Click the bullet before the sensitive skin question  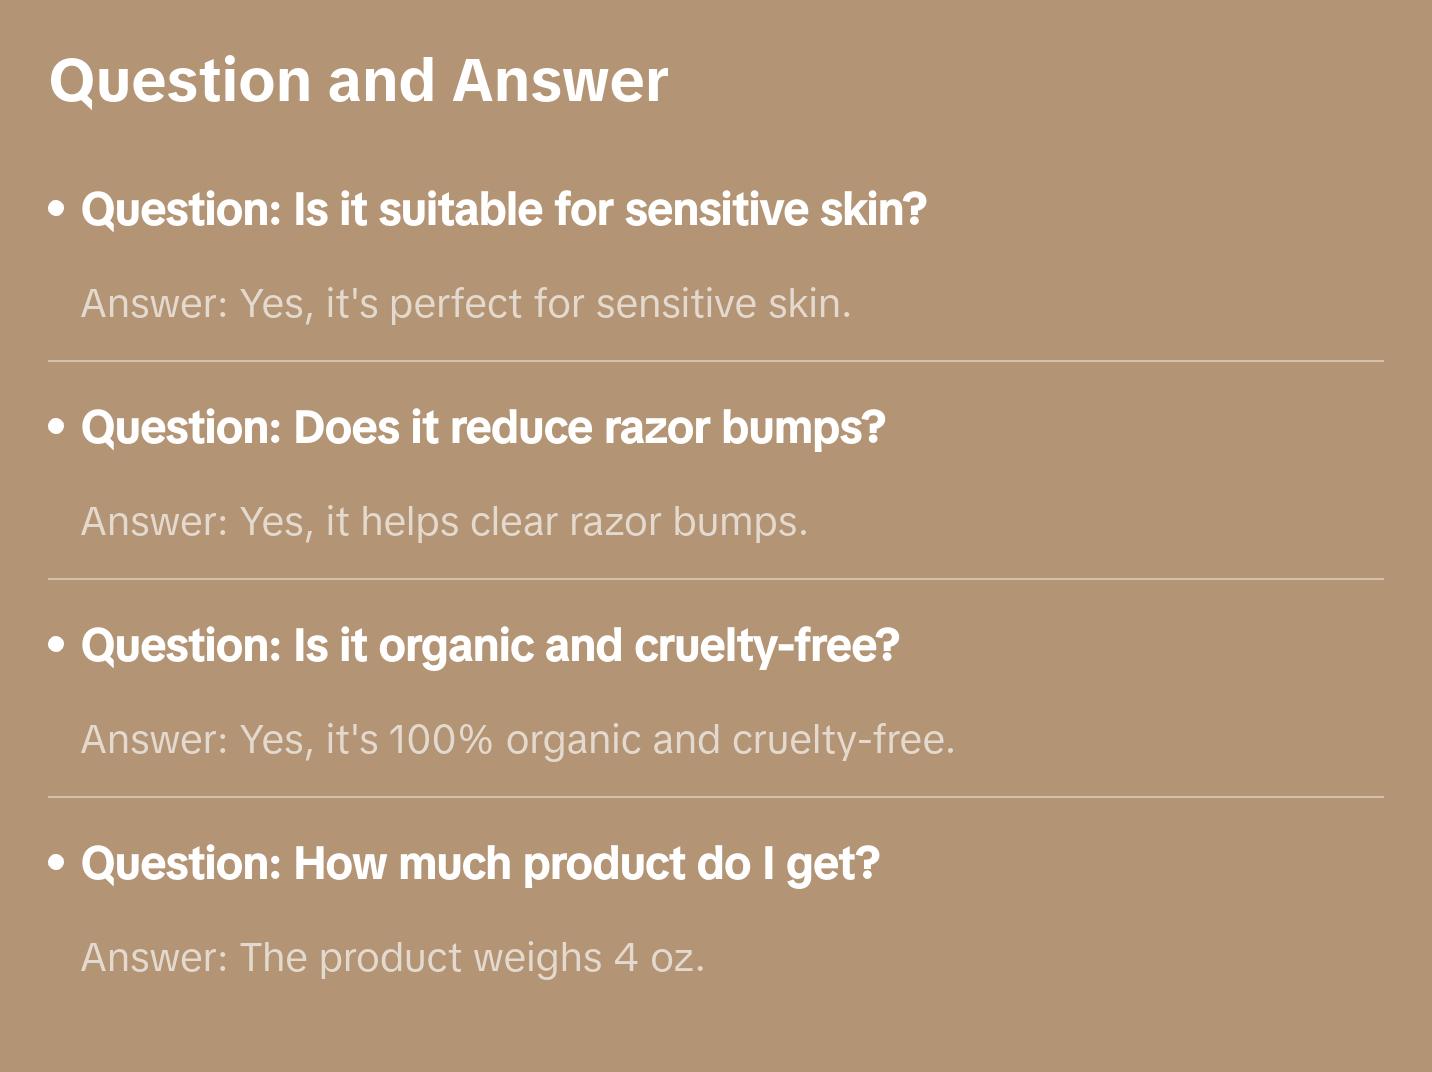click(57, 209)
